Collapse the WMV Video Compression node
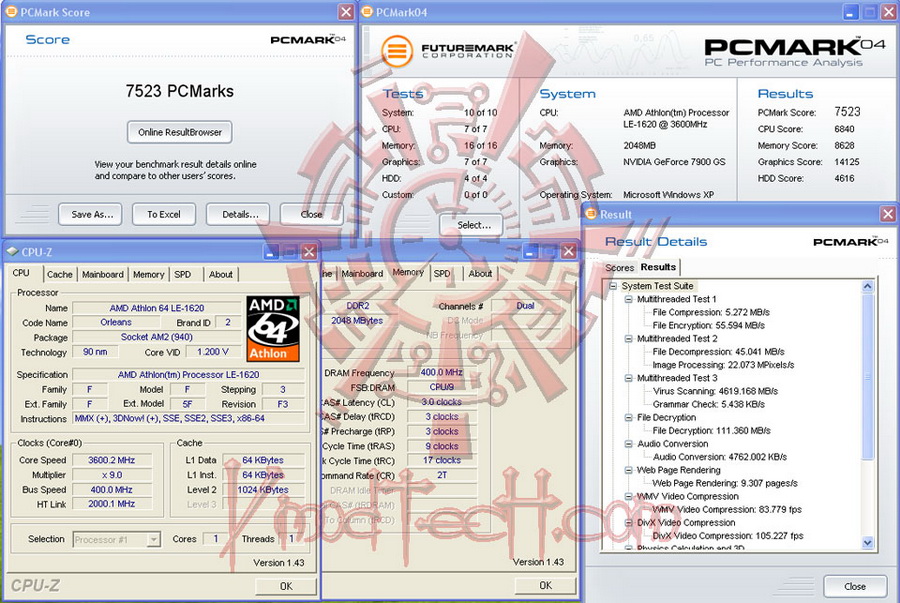Viewport: 900px width, 603px height. tap(628, 496)
